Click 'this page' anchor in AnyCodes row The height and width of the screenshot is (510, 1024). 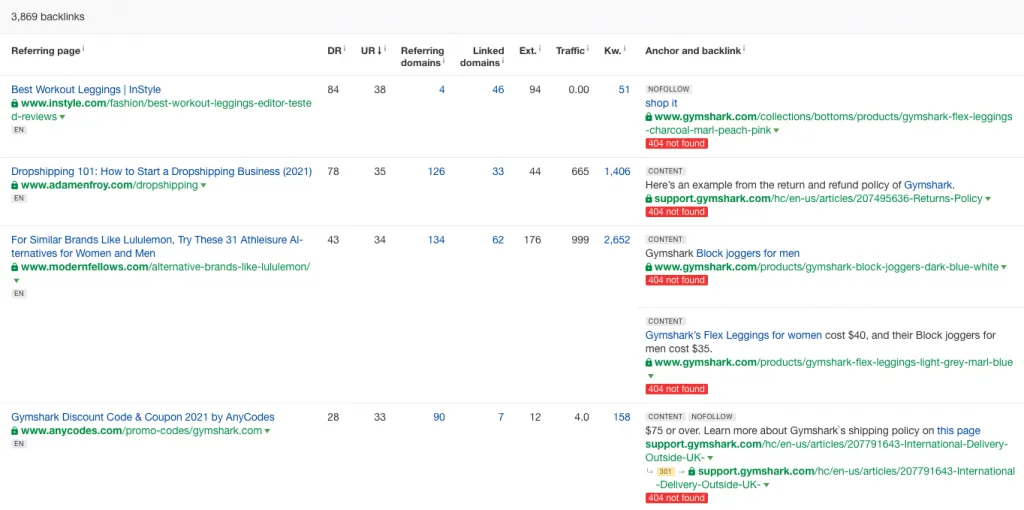(959, 431)
